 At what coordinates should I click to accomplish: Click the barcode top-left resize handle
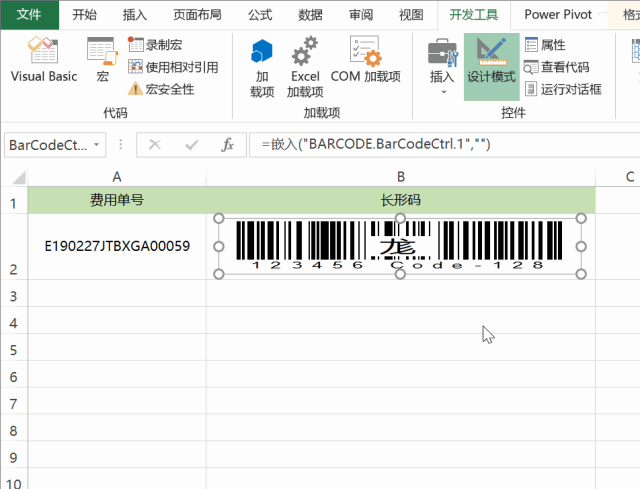219,218
